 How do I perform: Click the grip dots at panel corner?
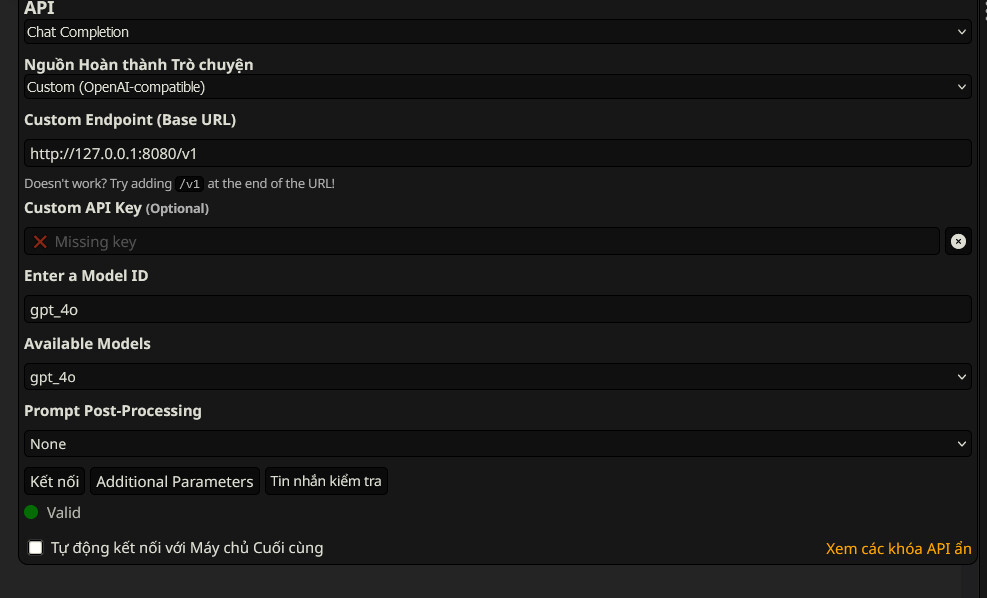coord(984,8)
